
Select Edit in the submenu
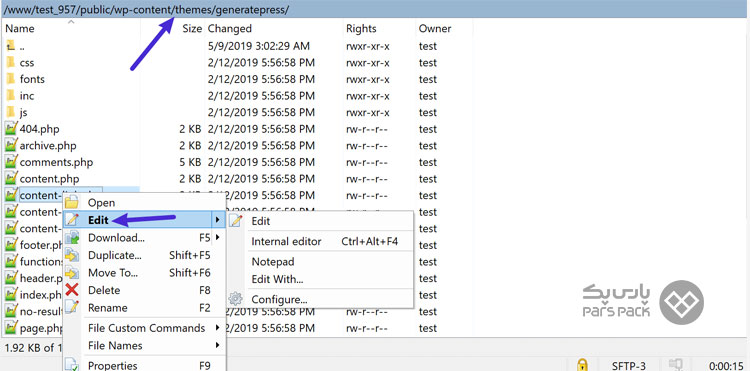click(x=261, y=221)
